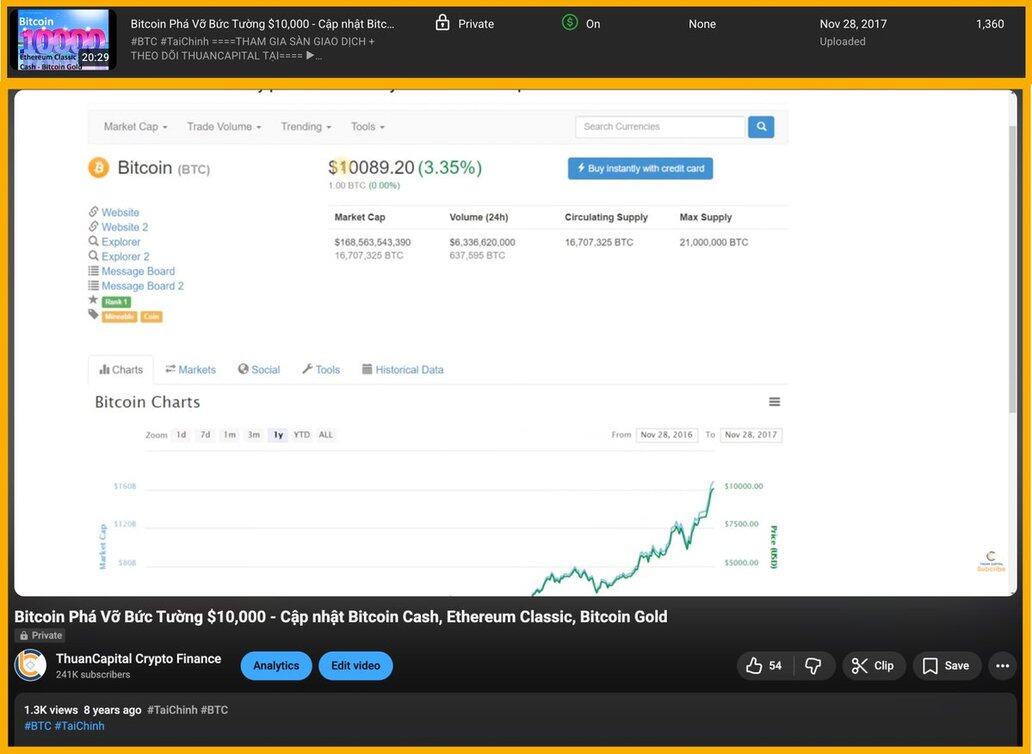Image resolution: width=1032 pixels, height=754 pixels.
Task: Click the thumbs-down dislike icon
Action: [x=813, y=666]
